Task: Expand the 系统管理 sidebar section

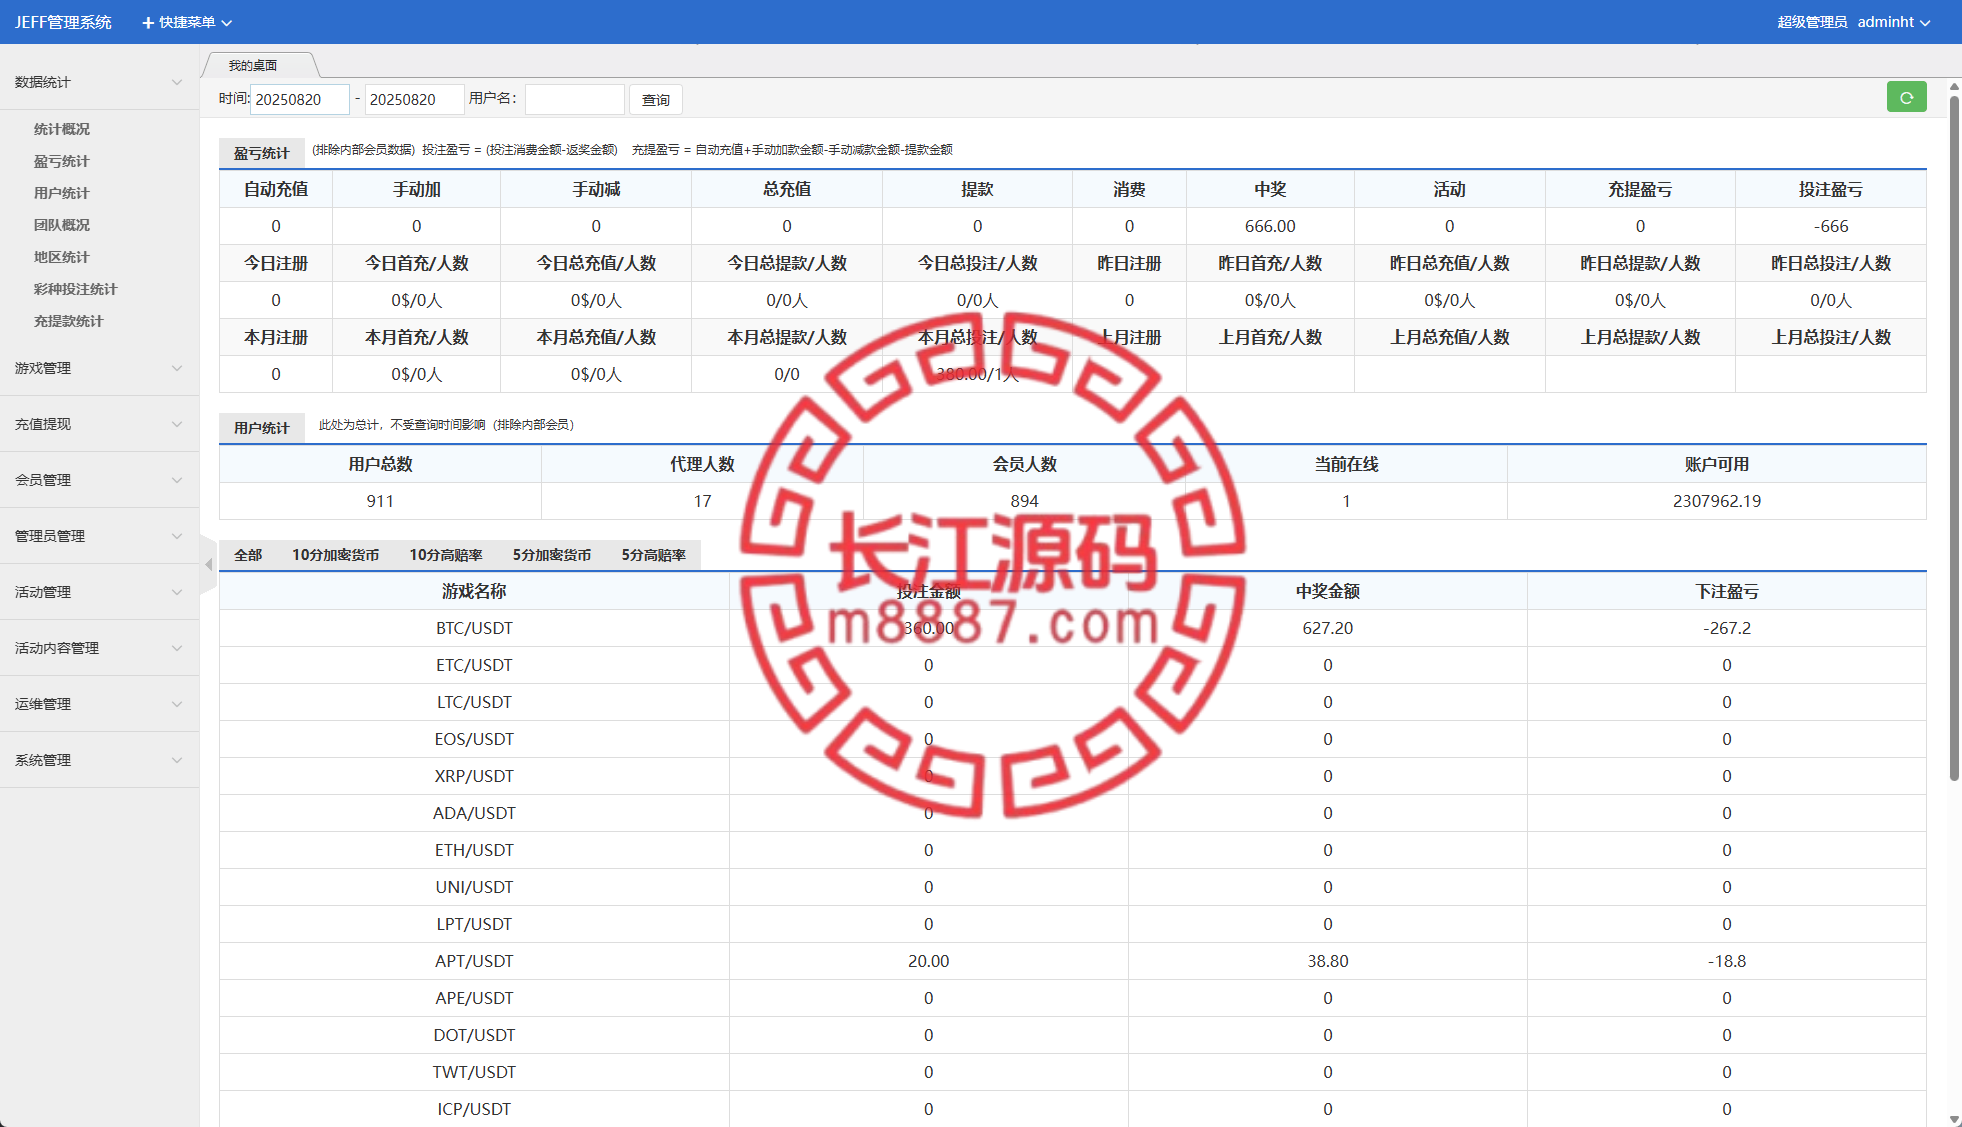Action: 99,760
